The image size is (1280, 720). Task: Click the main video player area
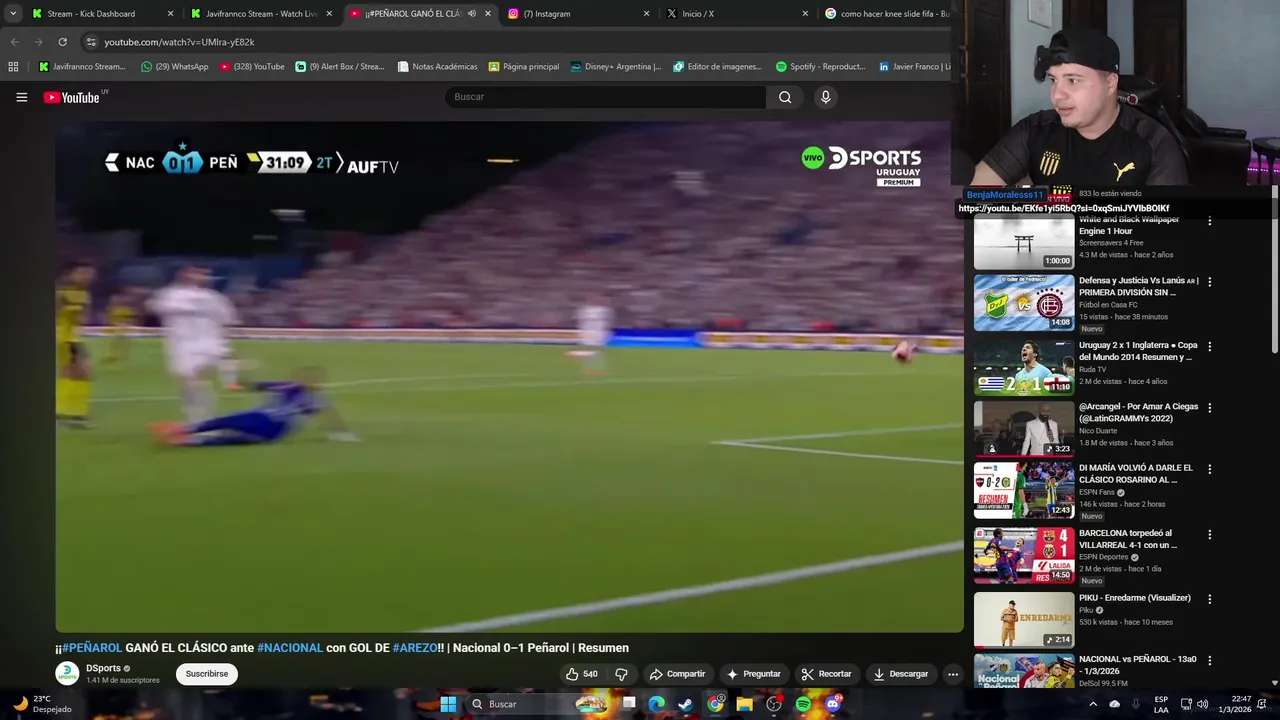[509, 377]
